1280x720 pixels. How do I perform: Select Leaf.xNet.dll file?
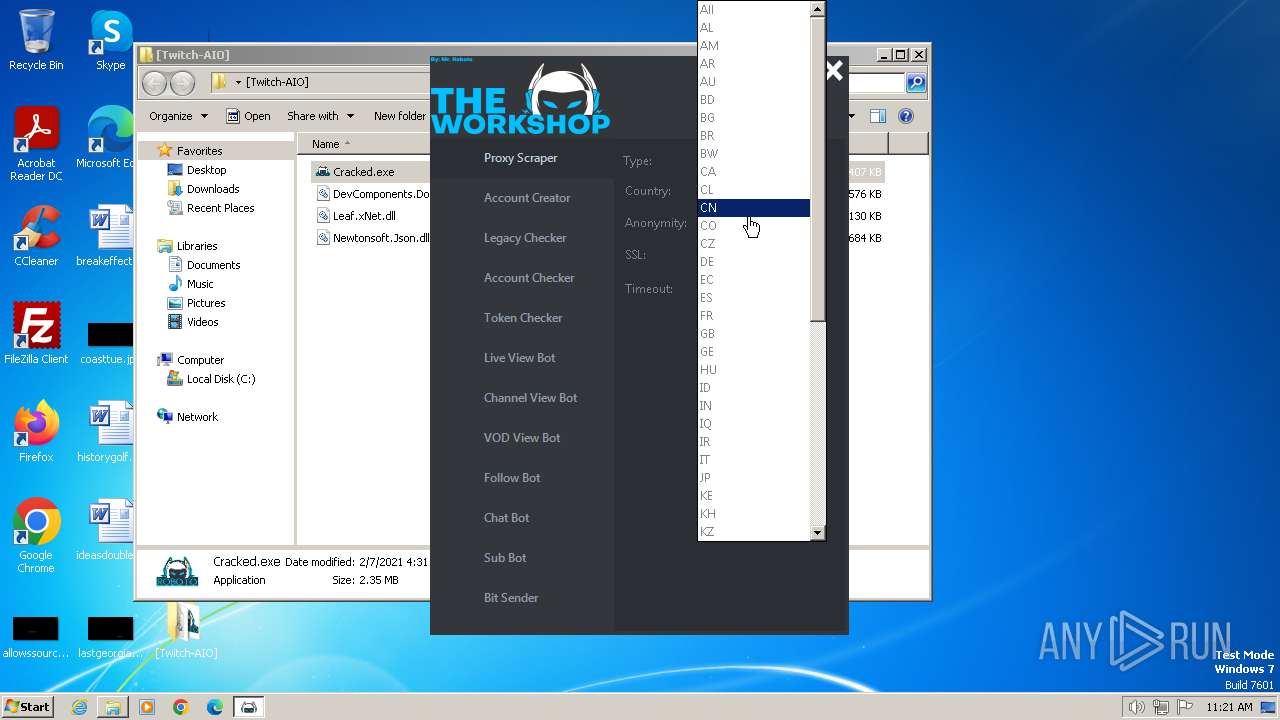tap(364, 216)
